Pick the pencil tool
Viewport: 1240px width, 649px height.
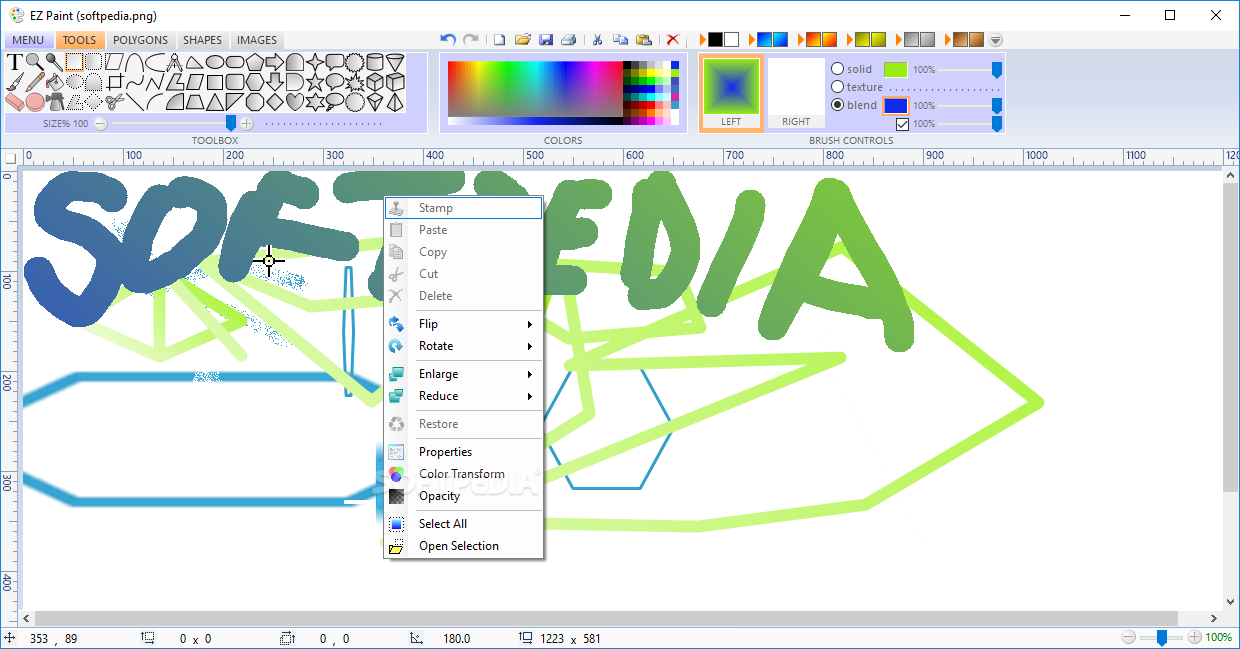[x=34, y=82]
